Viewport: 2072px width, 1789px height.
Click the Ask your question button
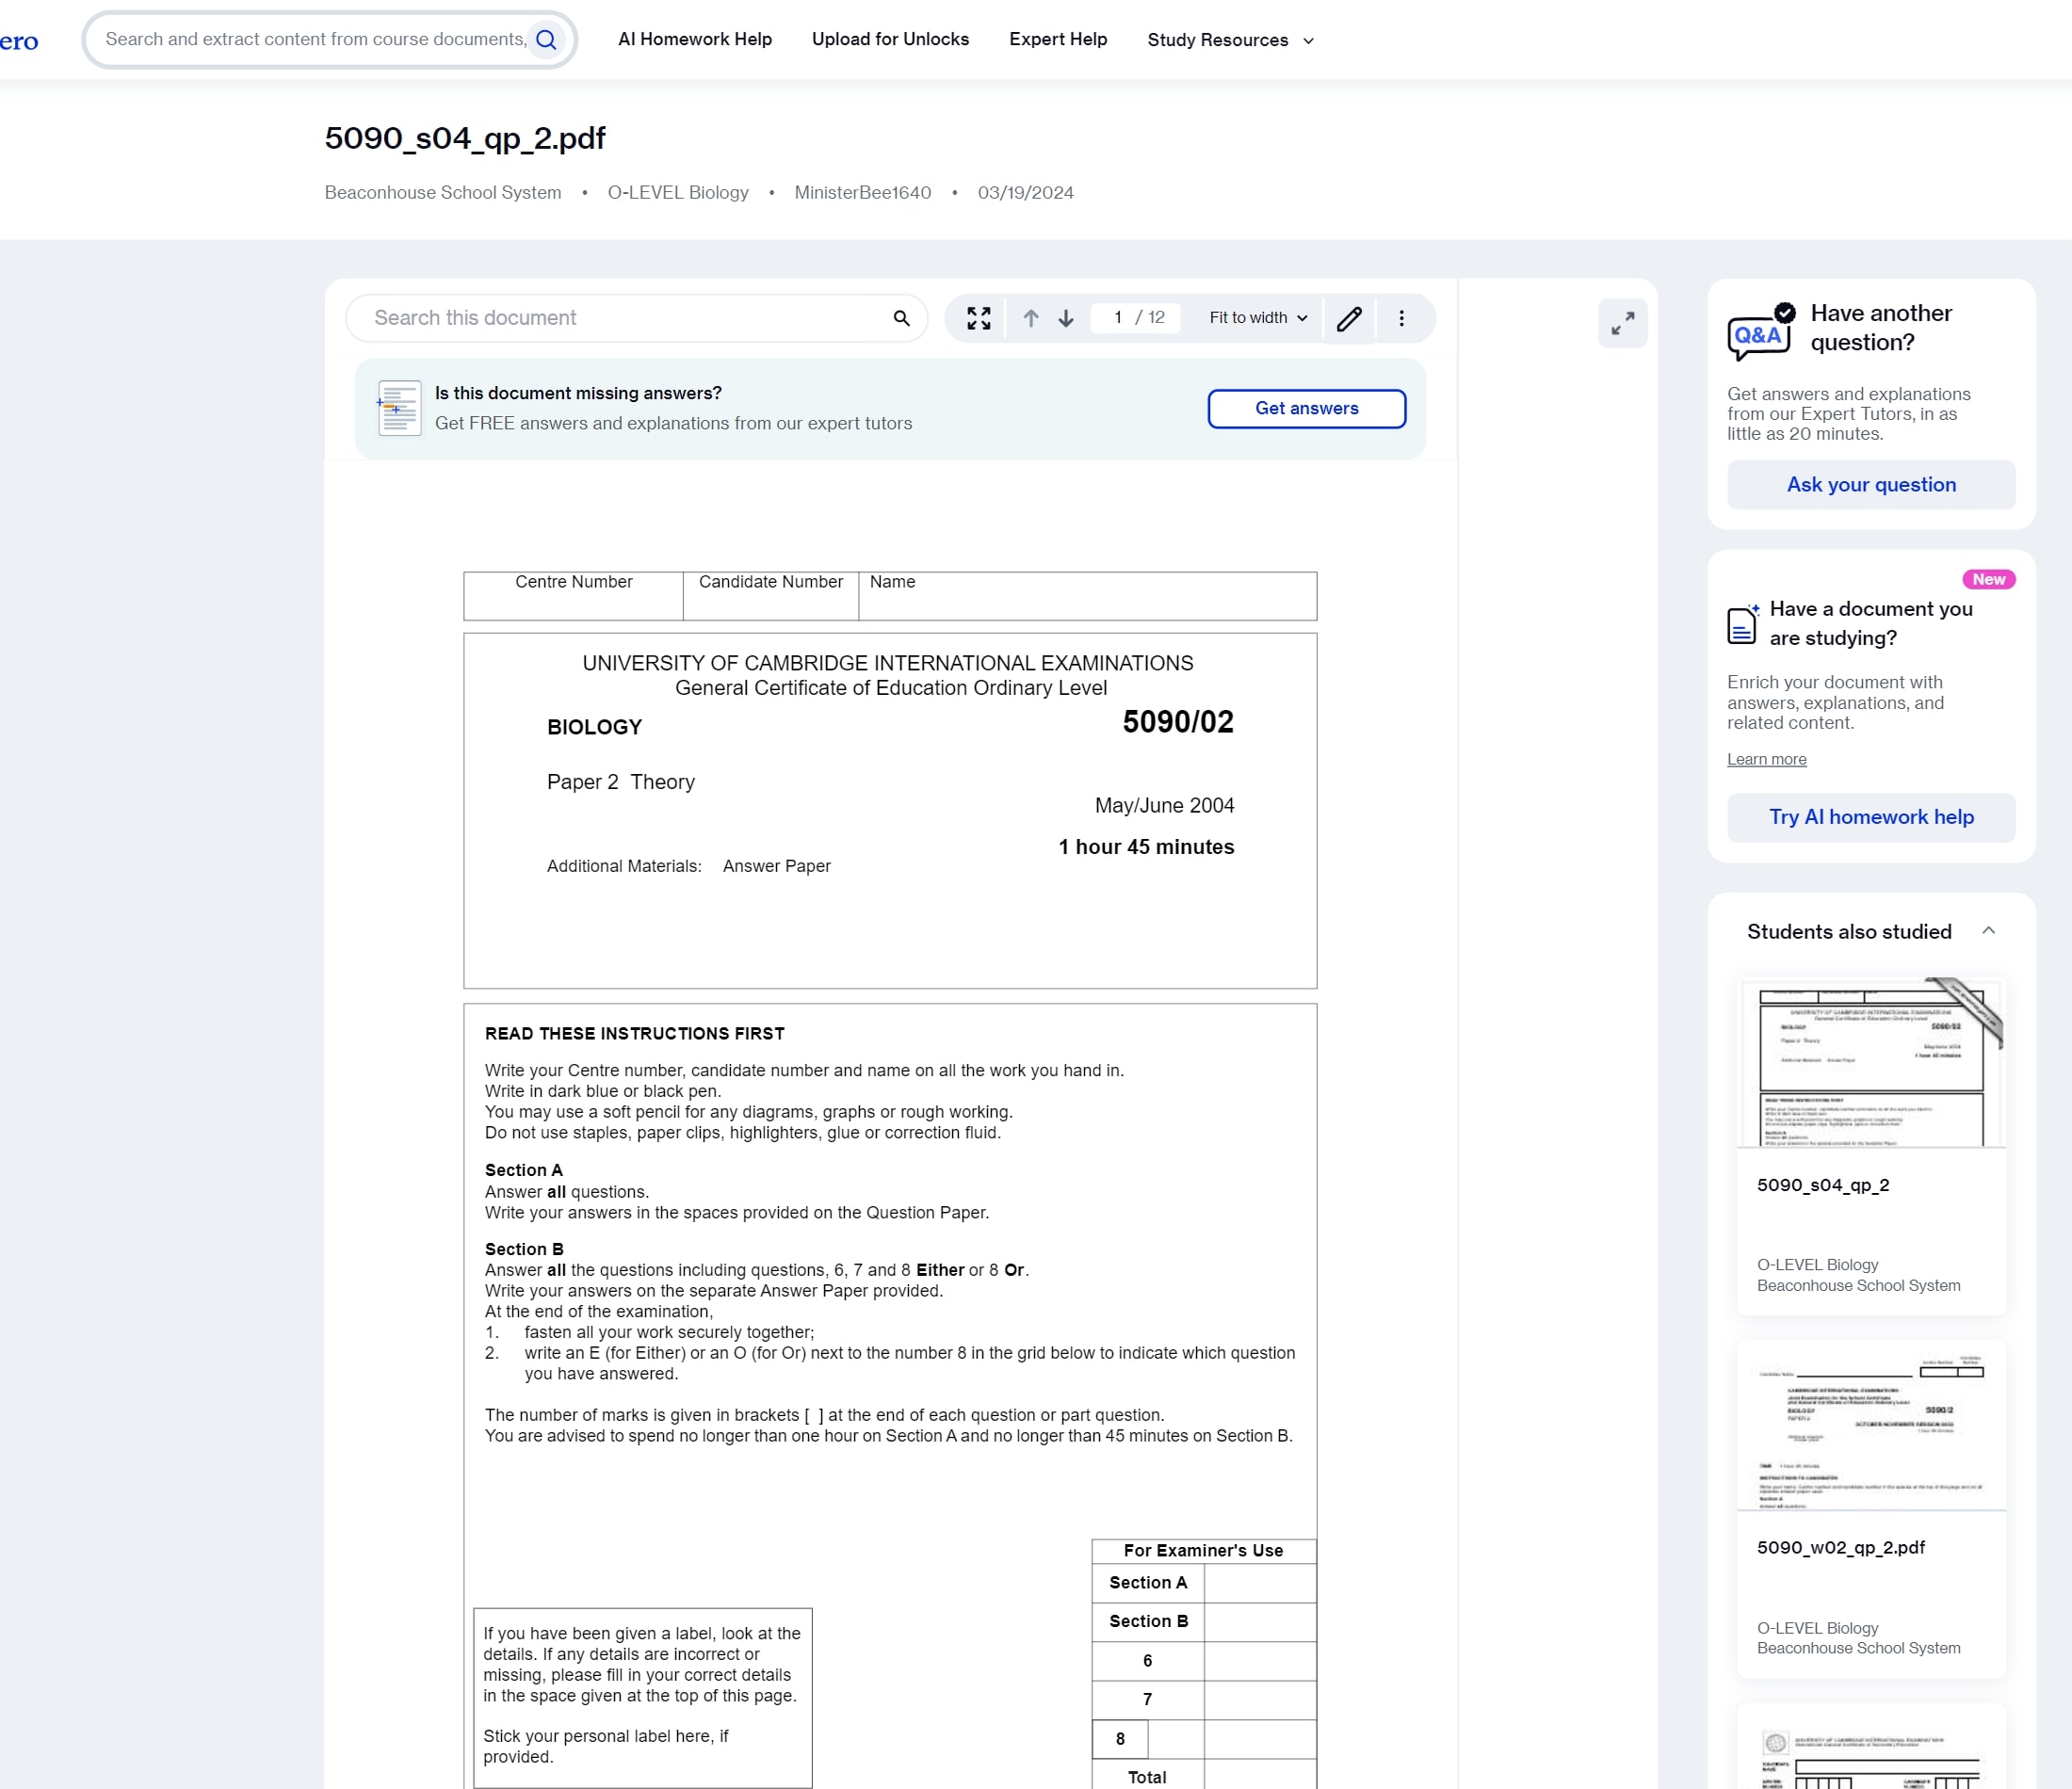[1871, 486]
